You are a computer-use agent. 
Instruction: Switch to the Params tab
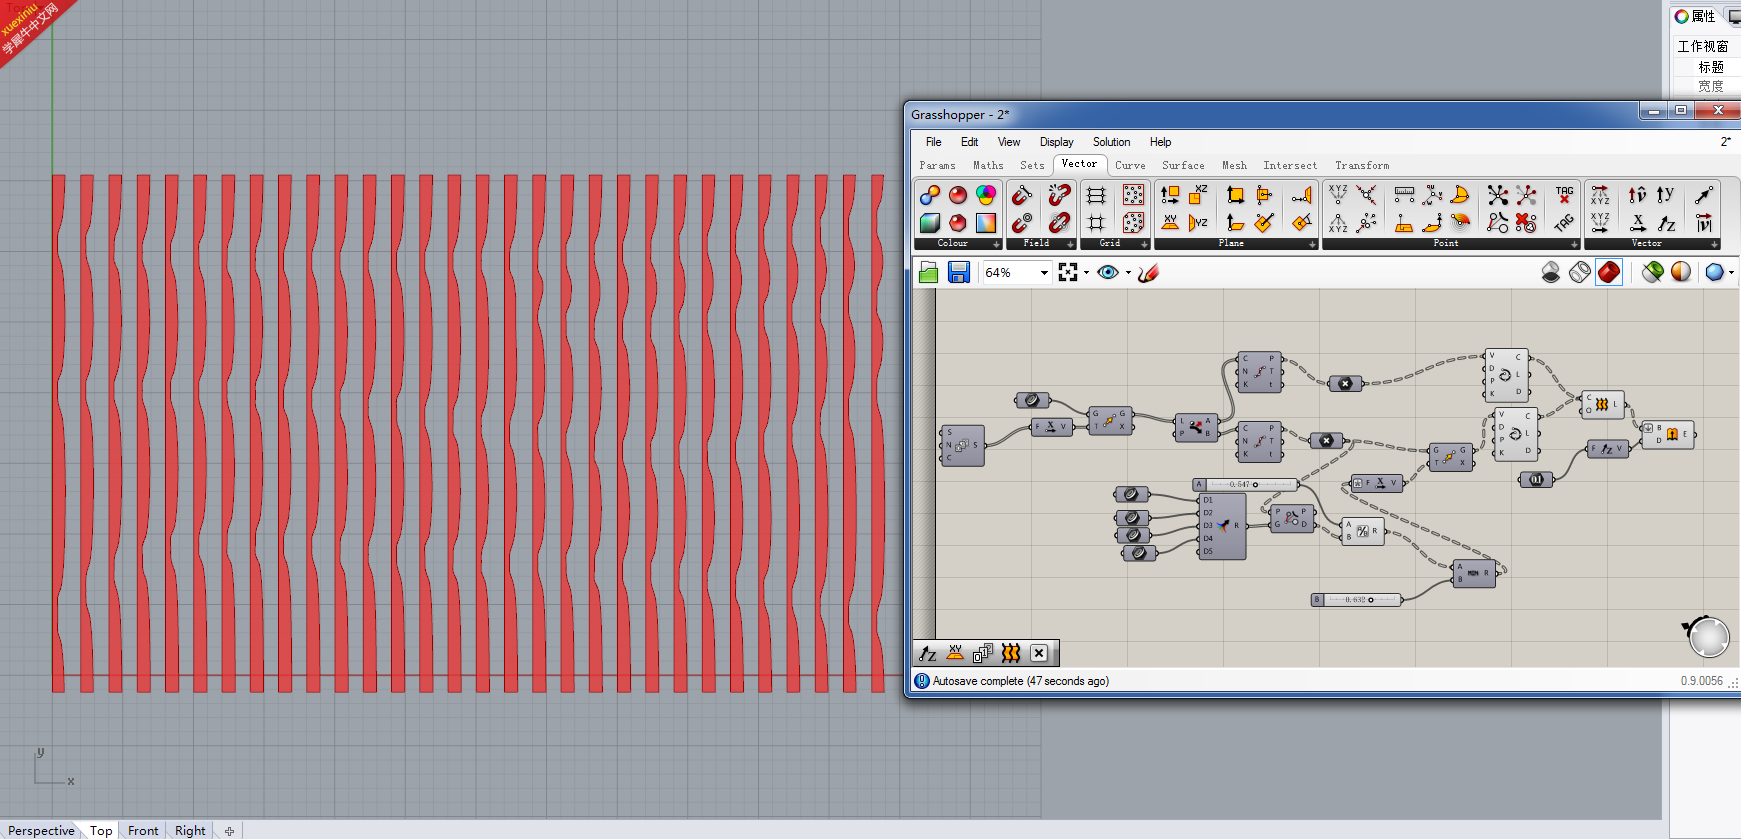[x=937, y=165]
